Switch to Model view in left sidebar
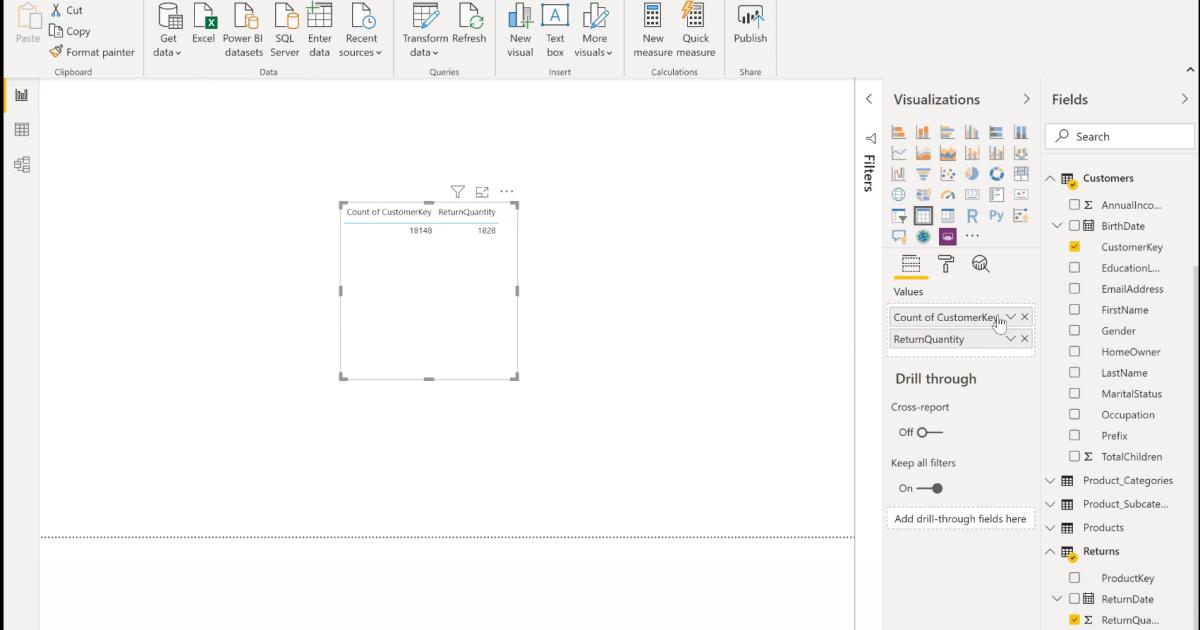This screenshot has height=630, width=1200. pyautogui.click(x=22, y=164)
